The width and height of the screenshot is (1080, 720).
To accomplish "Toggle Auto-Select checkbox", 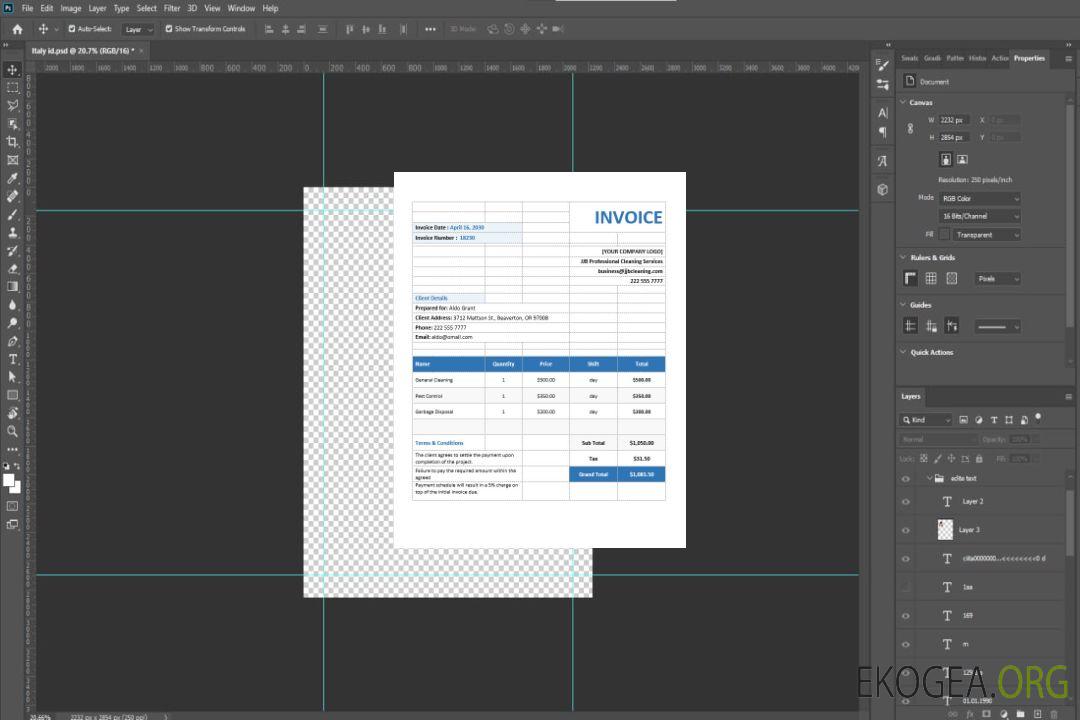I will (x=72, y=29).
